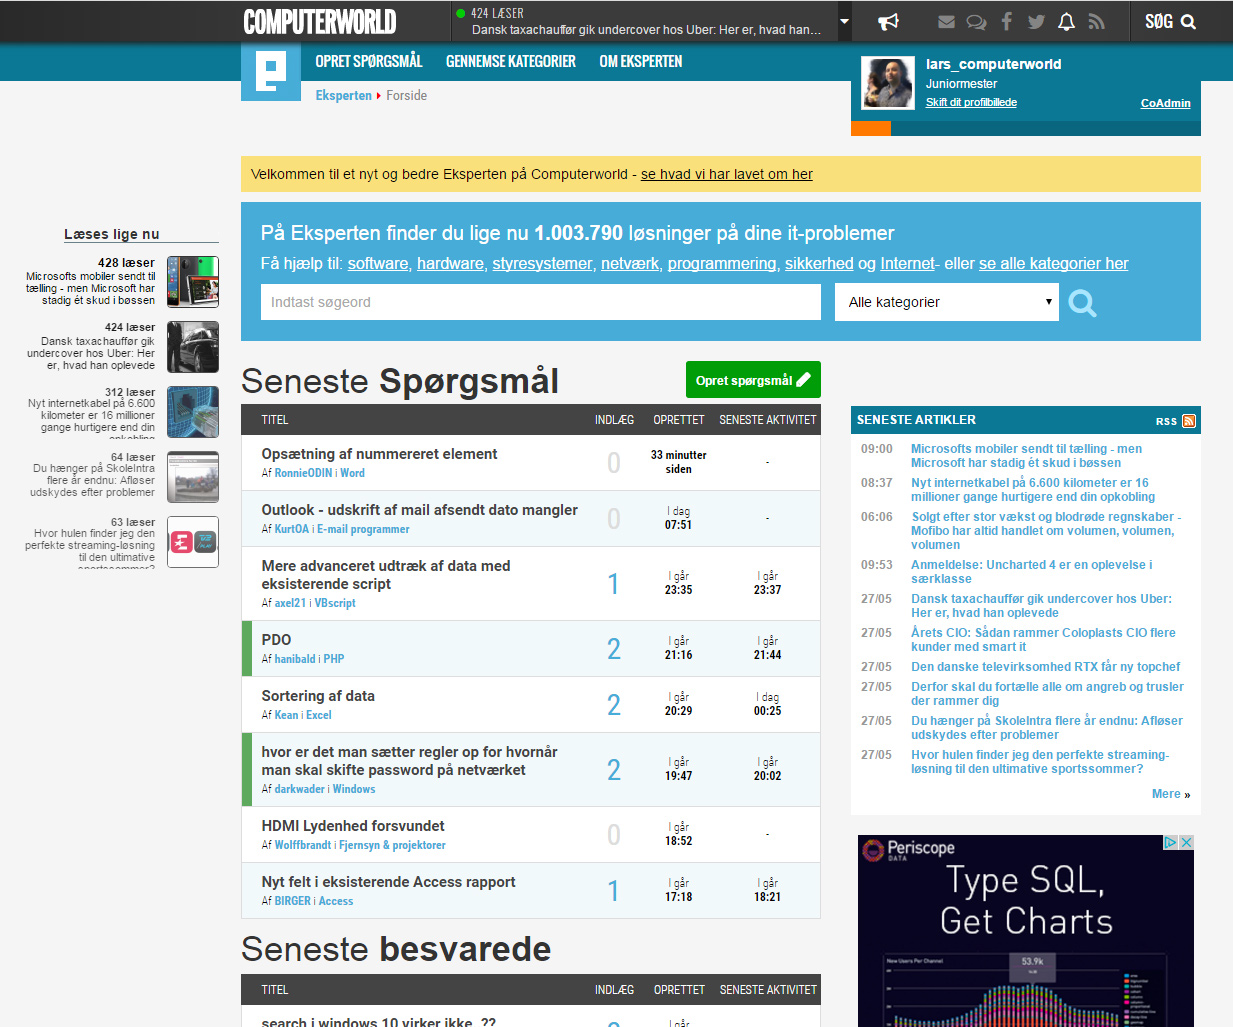Go to 'Om Eksperten' menu item
The image size is (1233, 1027).
[640, 62]
